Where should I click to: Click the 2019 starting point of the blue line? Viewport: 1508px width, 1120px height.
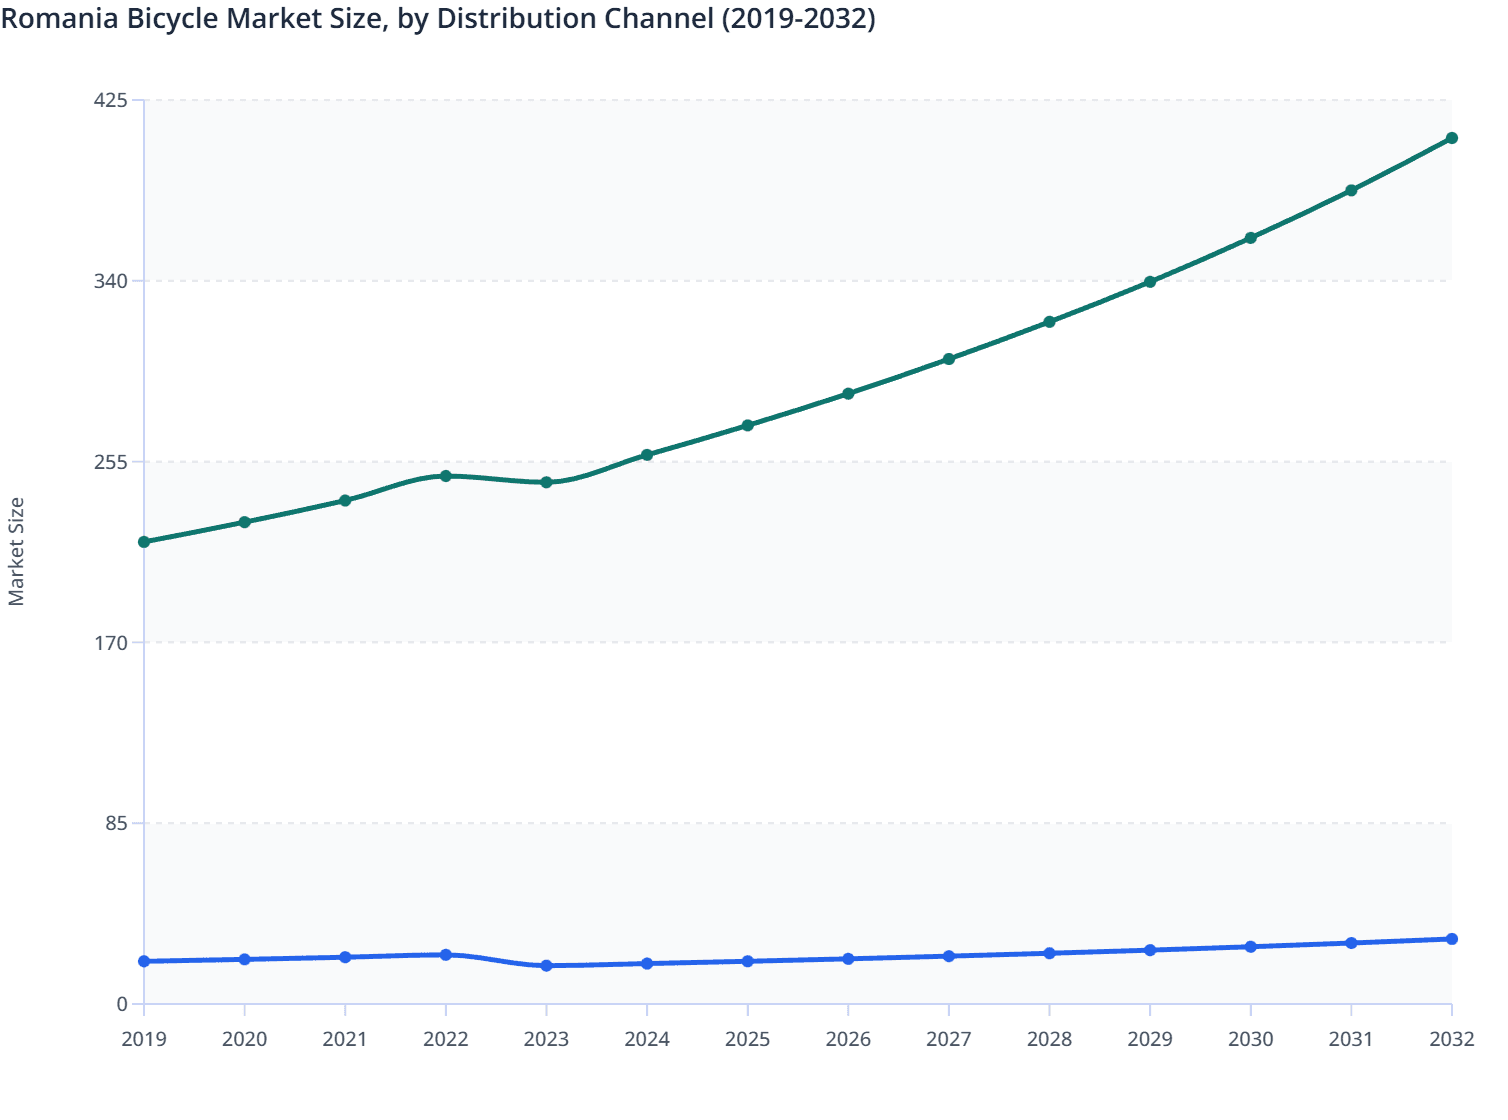[x=143, y=962]
